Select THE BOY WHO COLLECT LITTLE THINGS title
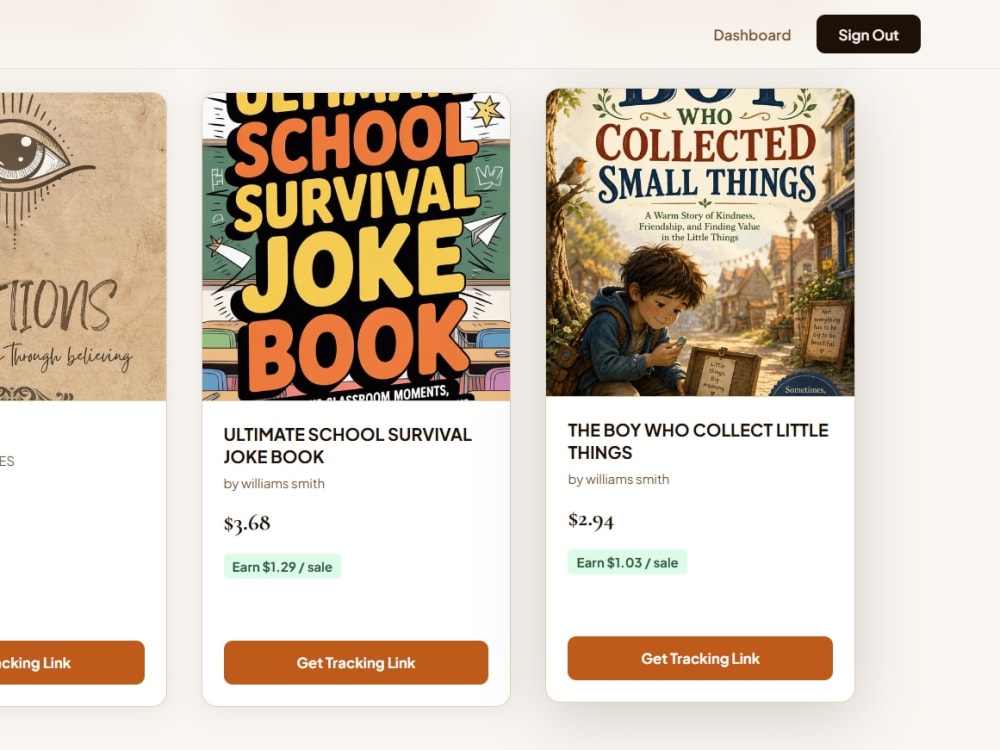Image resolution: width=1000 pixels, height=750 pixels. [x=698, y=441]
